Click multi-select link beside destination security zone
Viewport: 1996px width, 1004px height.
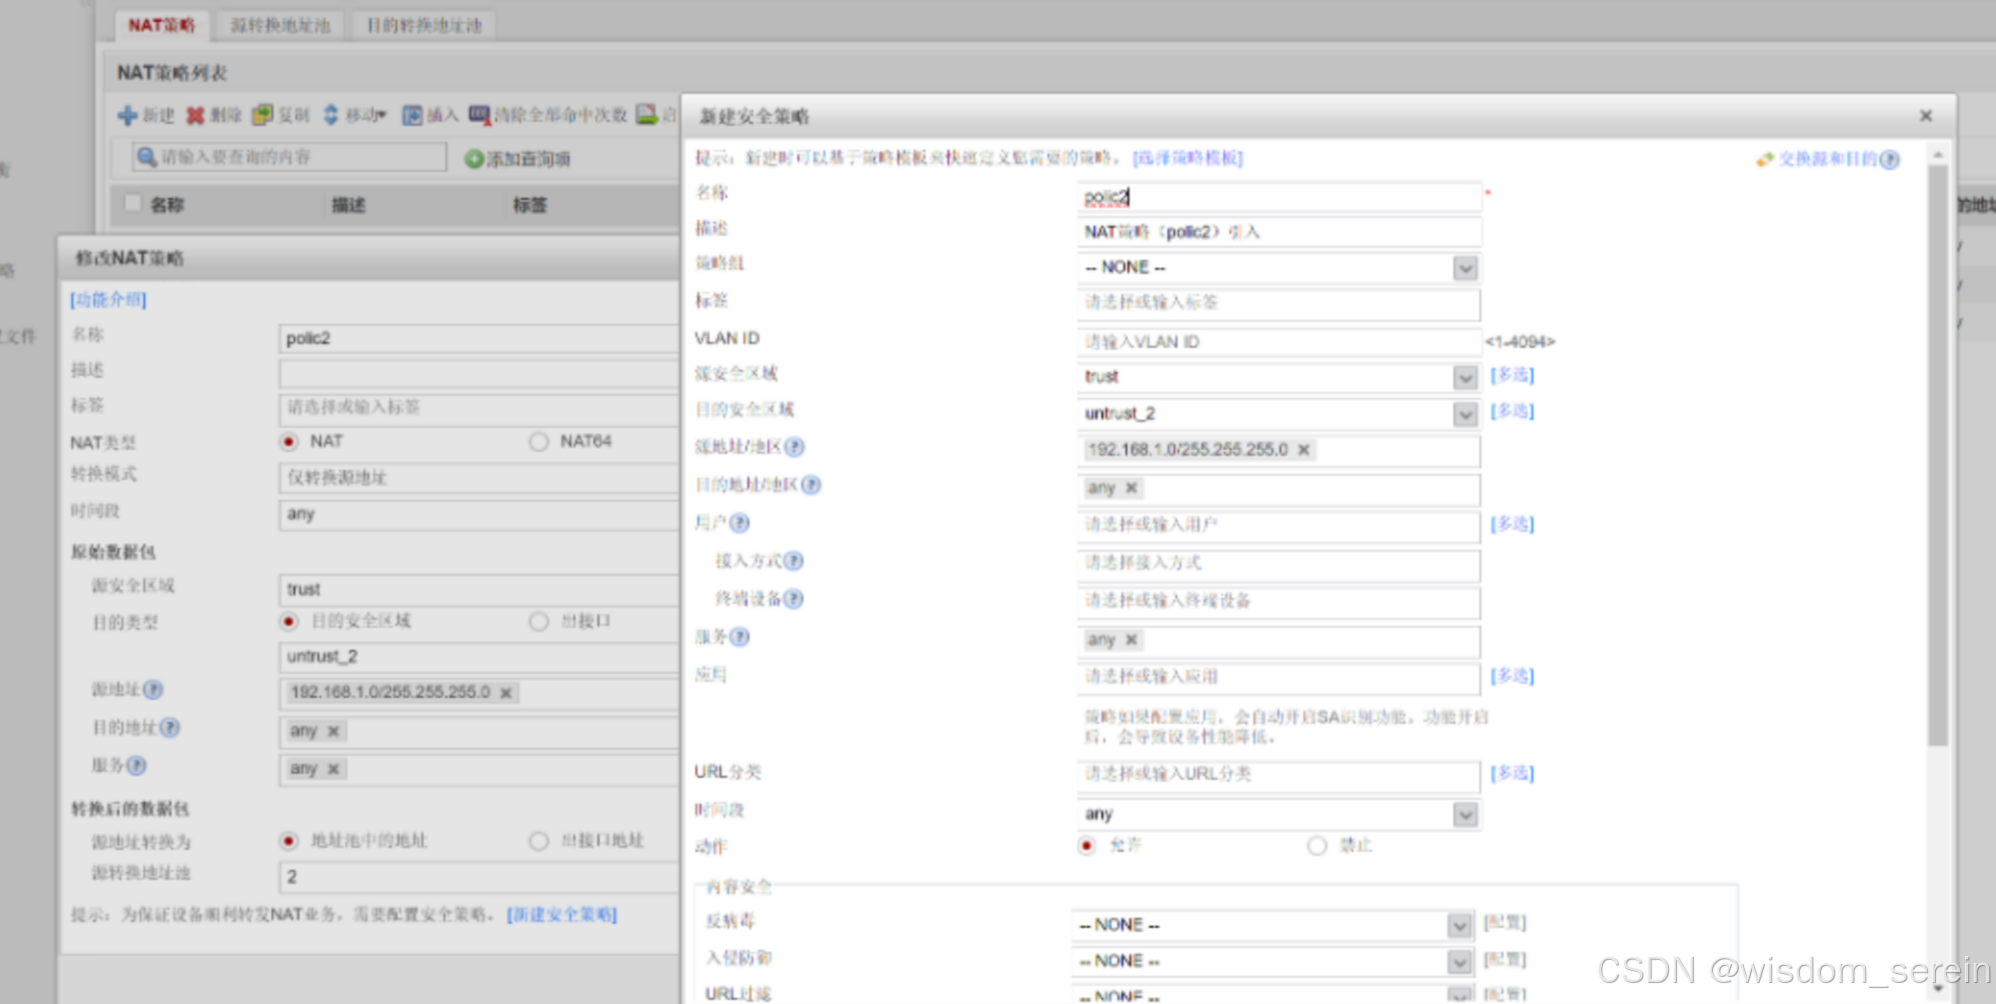(1512, 410)
